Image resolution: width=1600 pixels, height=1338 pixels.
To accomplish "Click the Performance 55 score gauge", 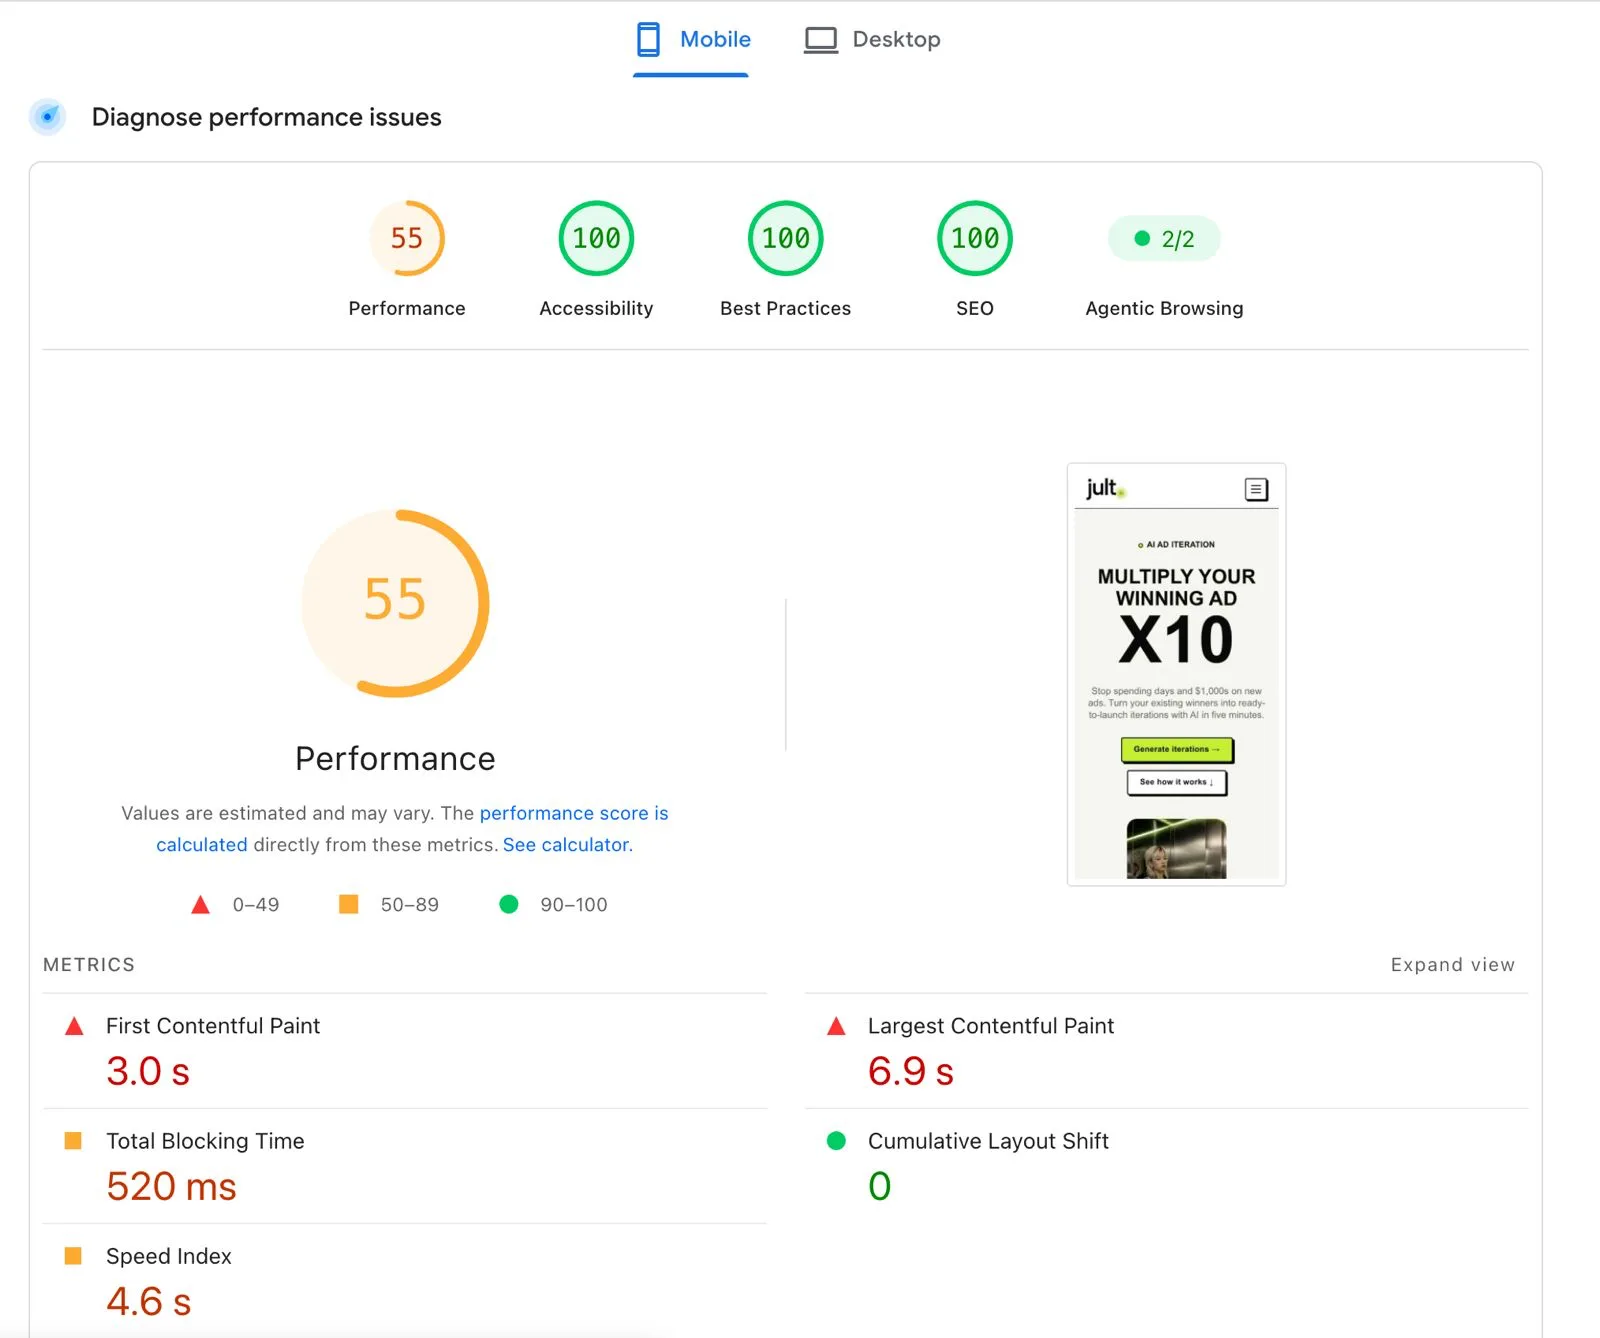I will click(x=407, y=239).
